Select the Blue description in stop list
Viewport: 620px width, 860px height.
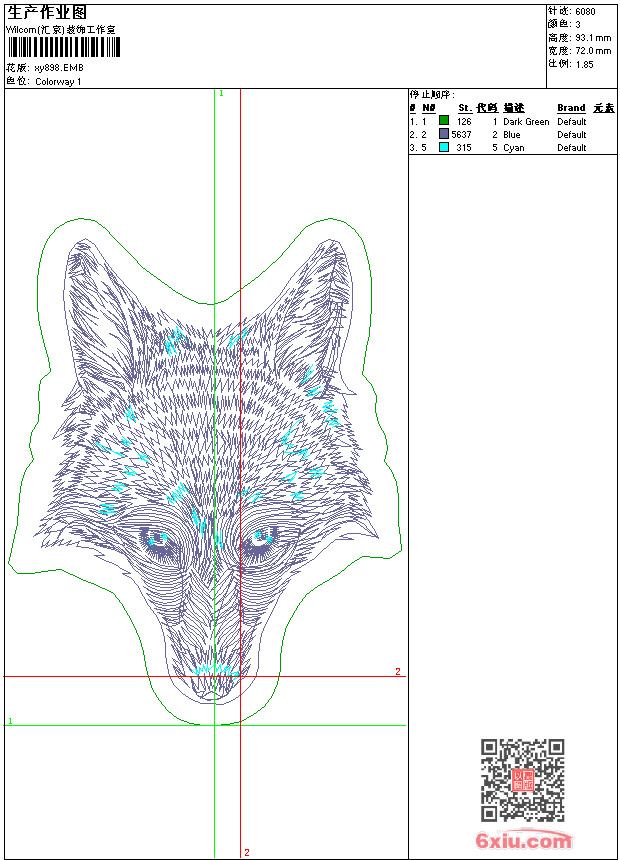[512, 135]
